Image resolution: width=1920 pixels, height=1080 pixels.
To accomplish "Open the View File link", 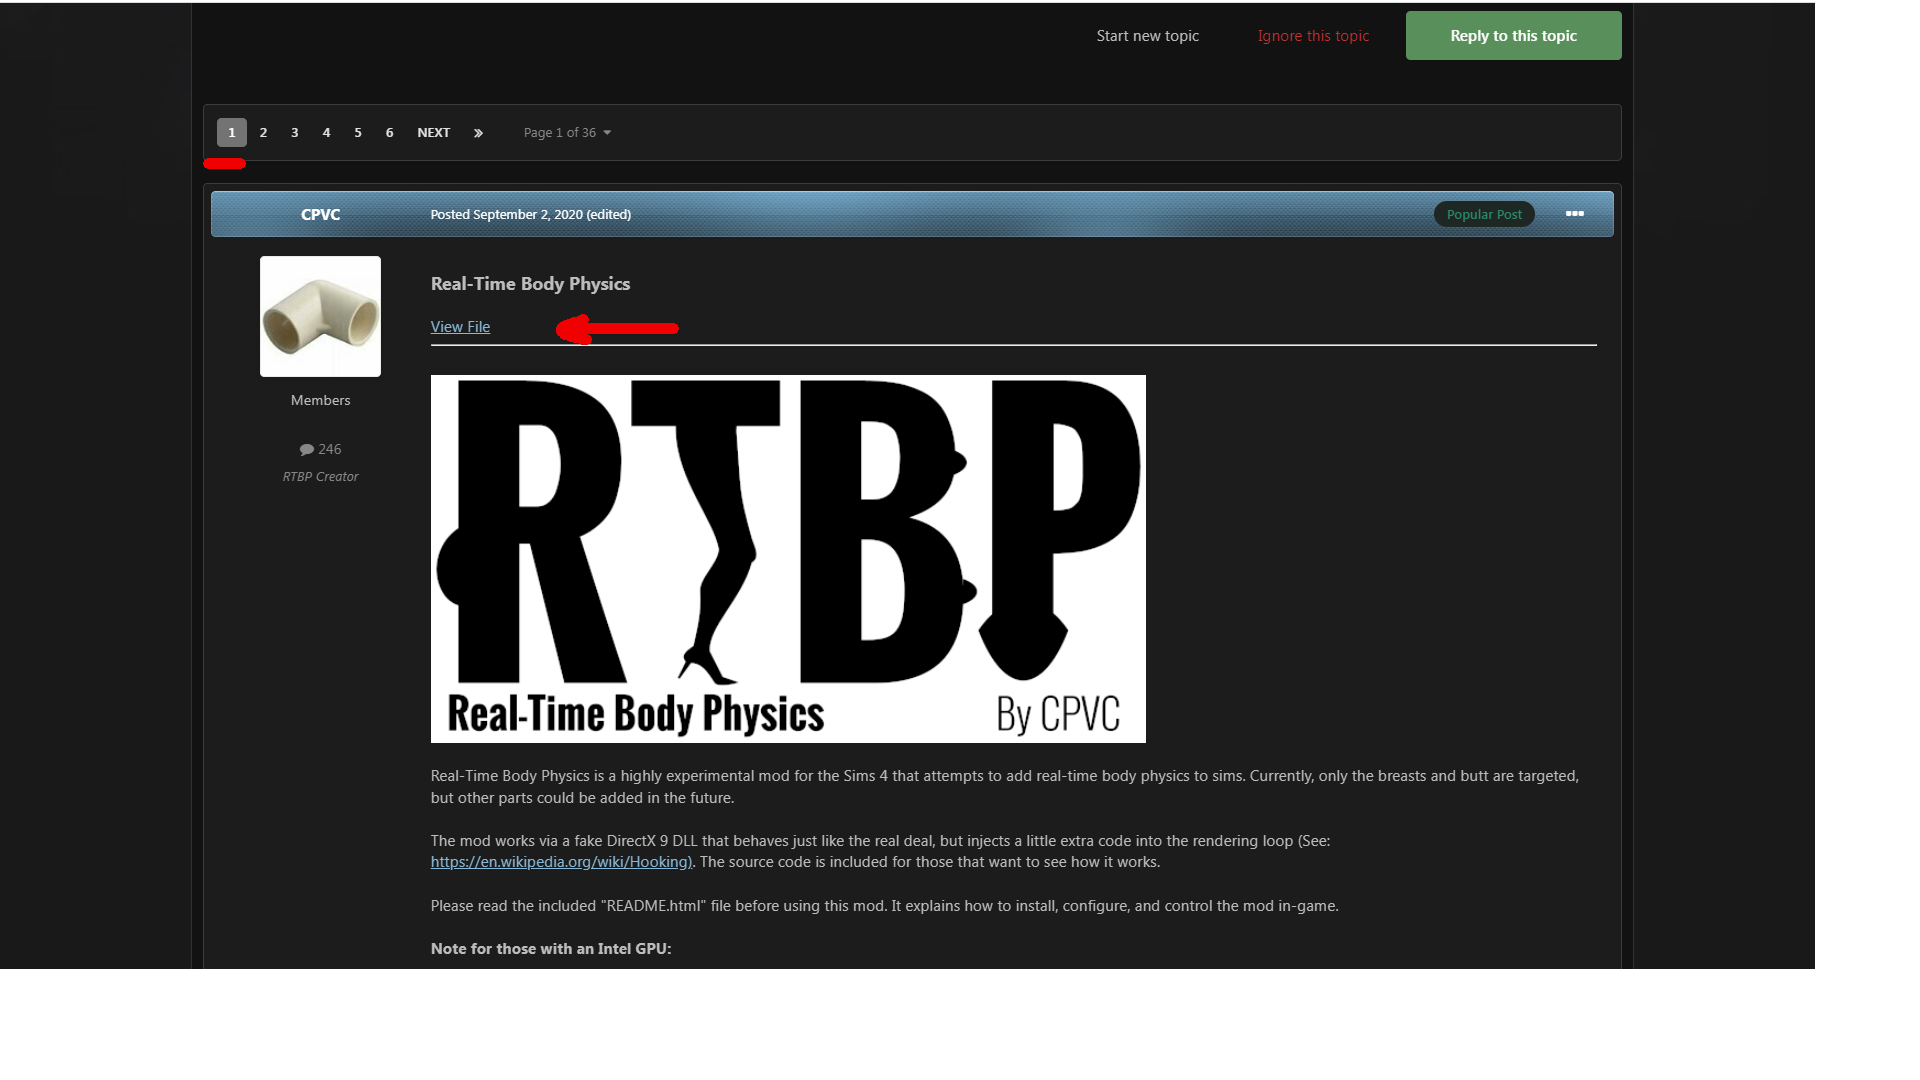I will tap(460, 327).
